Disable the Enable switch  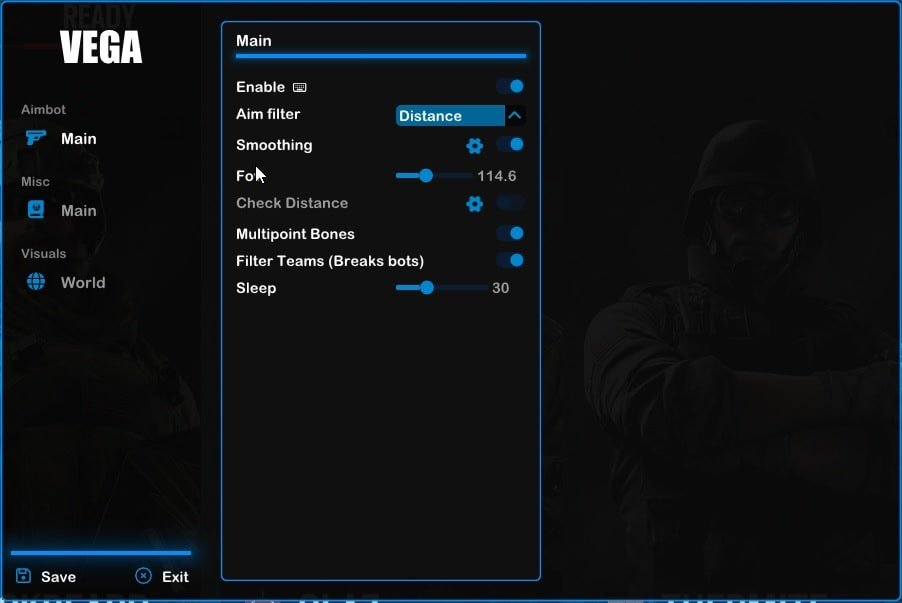click(x=510, y=86)
